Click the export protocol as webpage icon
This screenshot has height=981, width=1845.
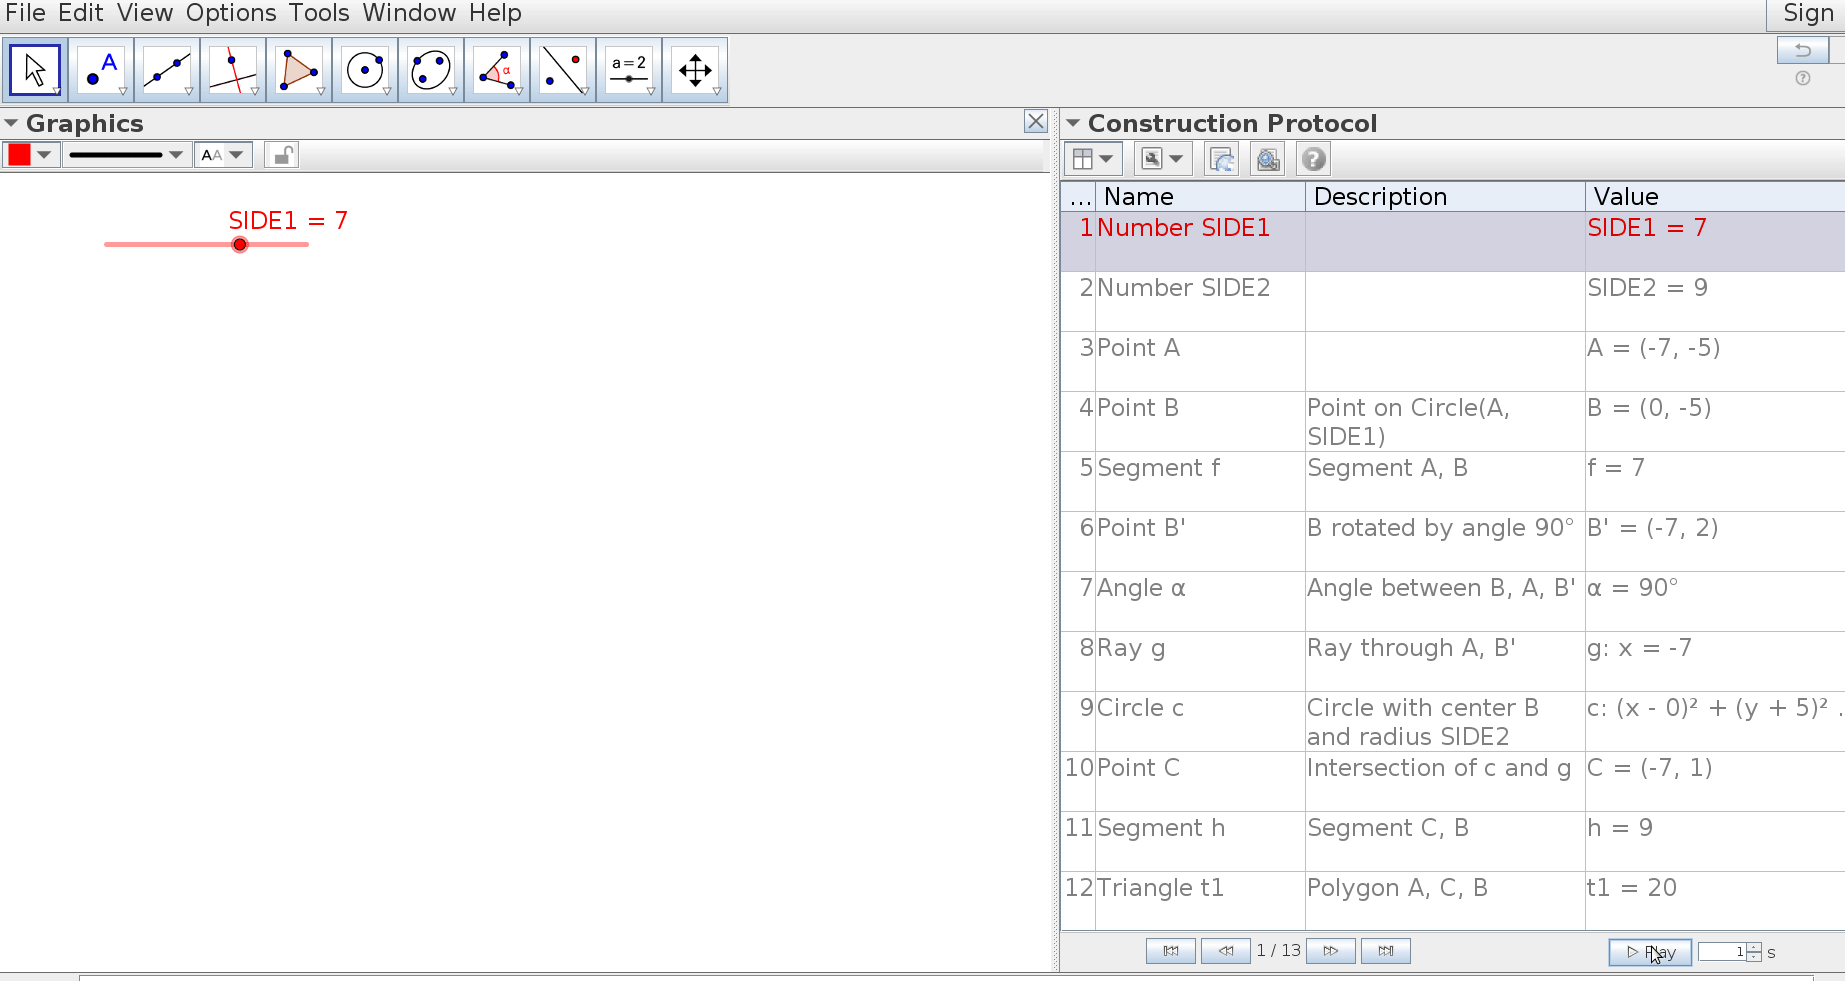pos(1222,159)
